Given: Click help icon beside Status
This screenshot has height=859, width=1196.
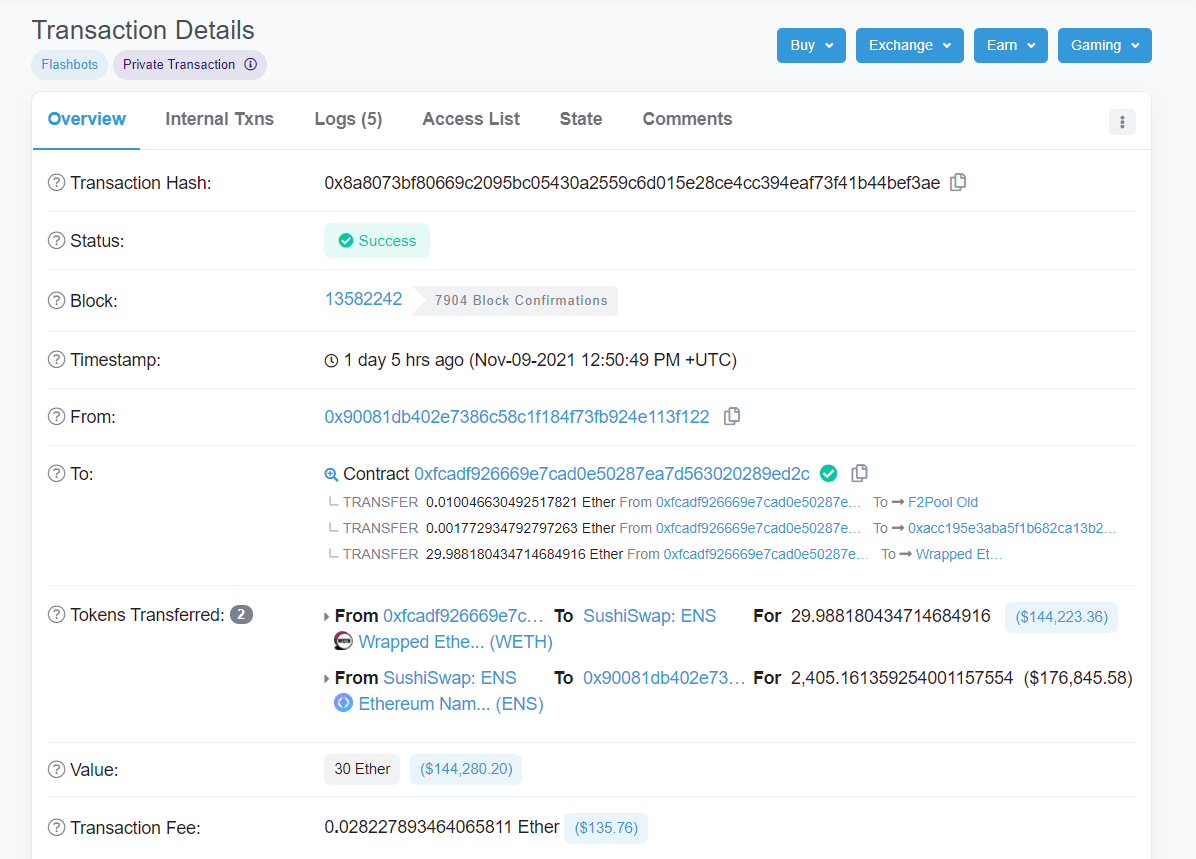Looking at the screenshot, I should (x=56, y=240).
